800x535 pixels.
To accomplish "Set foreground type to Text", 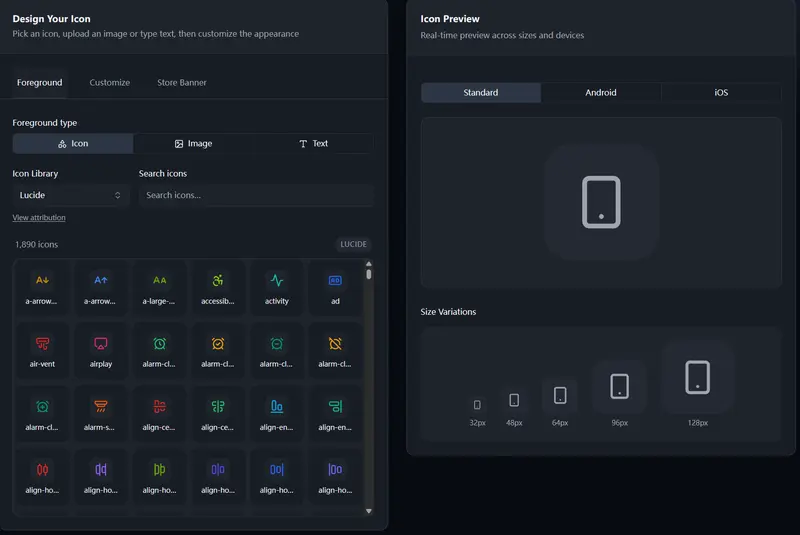I will tap(313, 143).
